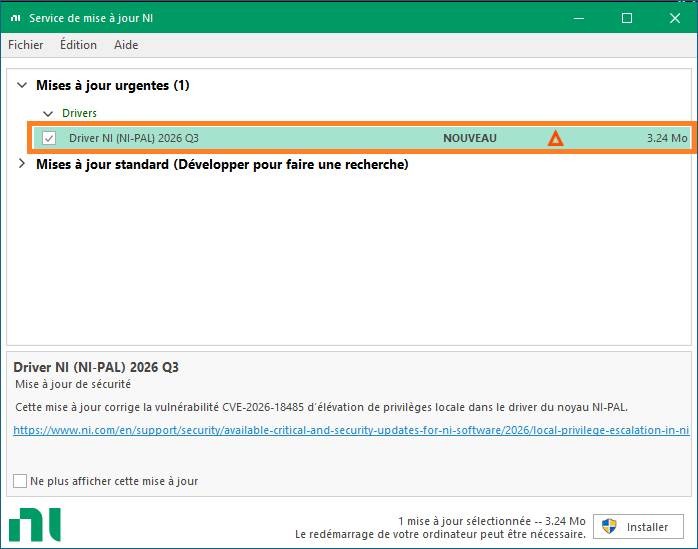Click the Drivers category label
This screenshot has width=698, height=549.
(79, 113)
